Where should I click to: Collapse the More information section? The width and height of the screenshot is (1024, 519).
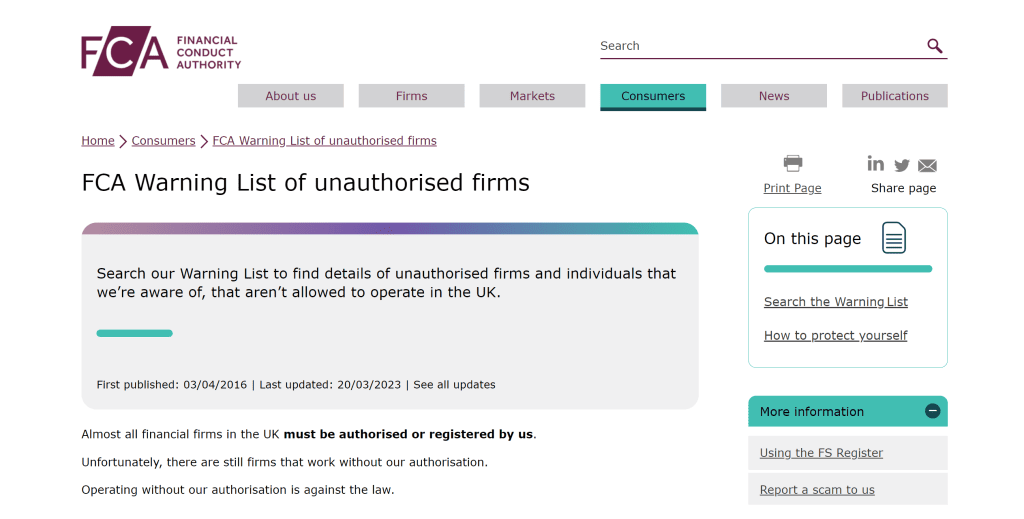[x=932, y=411]
